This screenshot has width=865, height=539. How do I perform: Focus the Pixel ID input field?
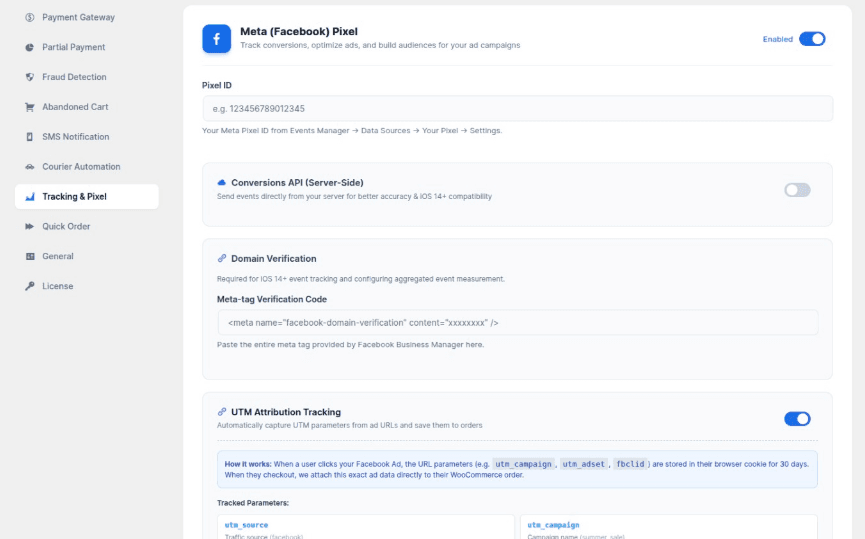[517, 109]
